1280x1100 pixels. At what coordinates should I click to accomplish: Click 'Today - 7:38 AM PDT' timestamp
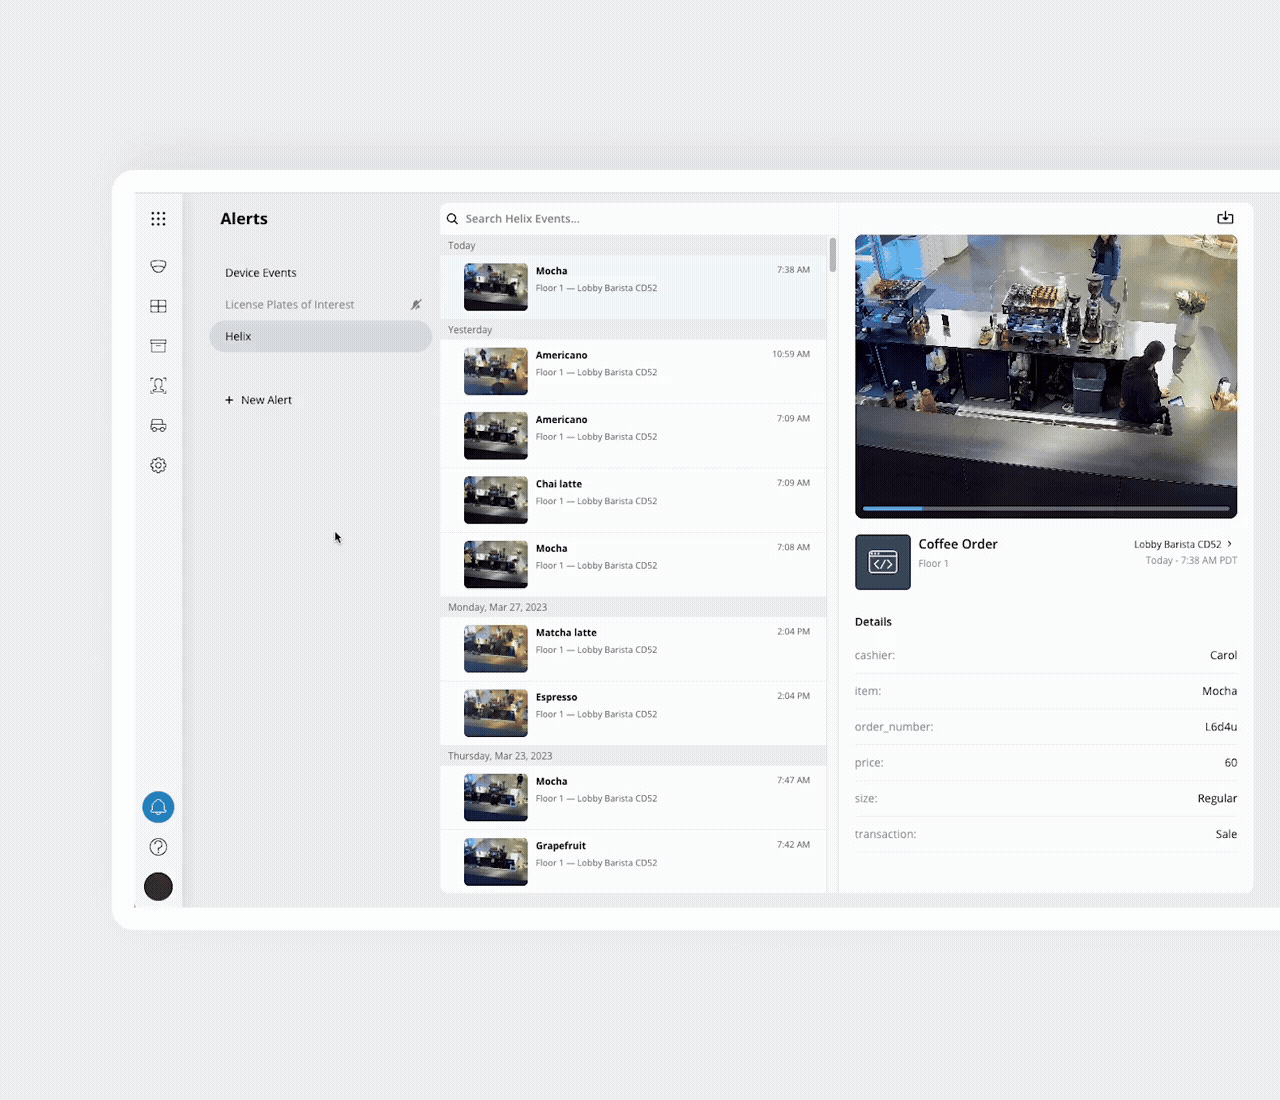pos(1192,561)
